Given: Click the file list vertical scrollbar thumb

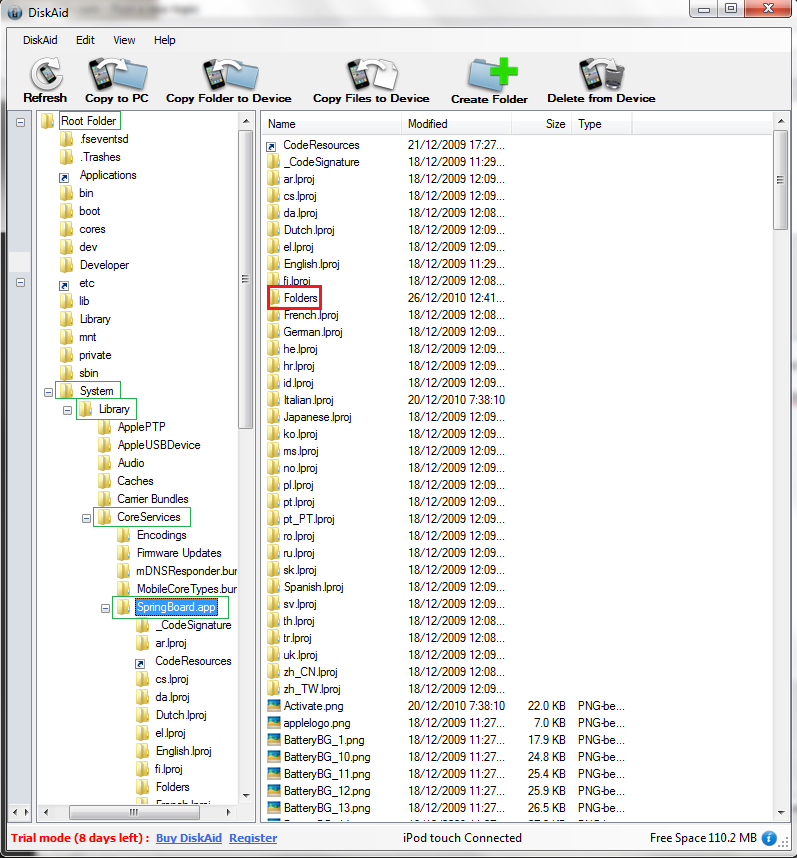Looking at the screenshot, I should [x=781, y=180].
